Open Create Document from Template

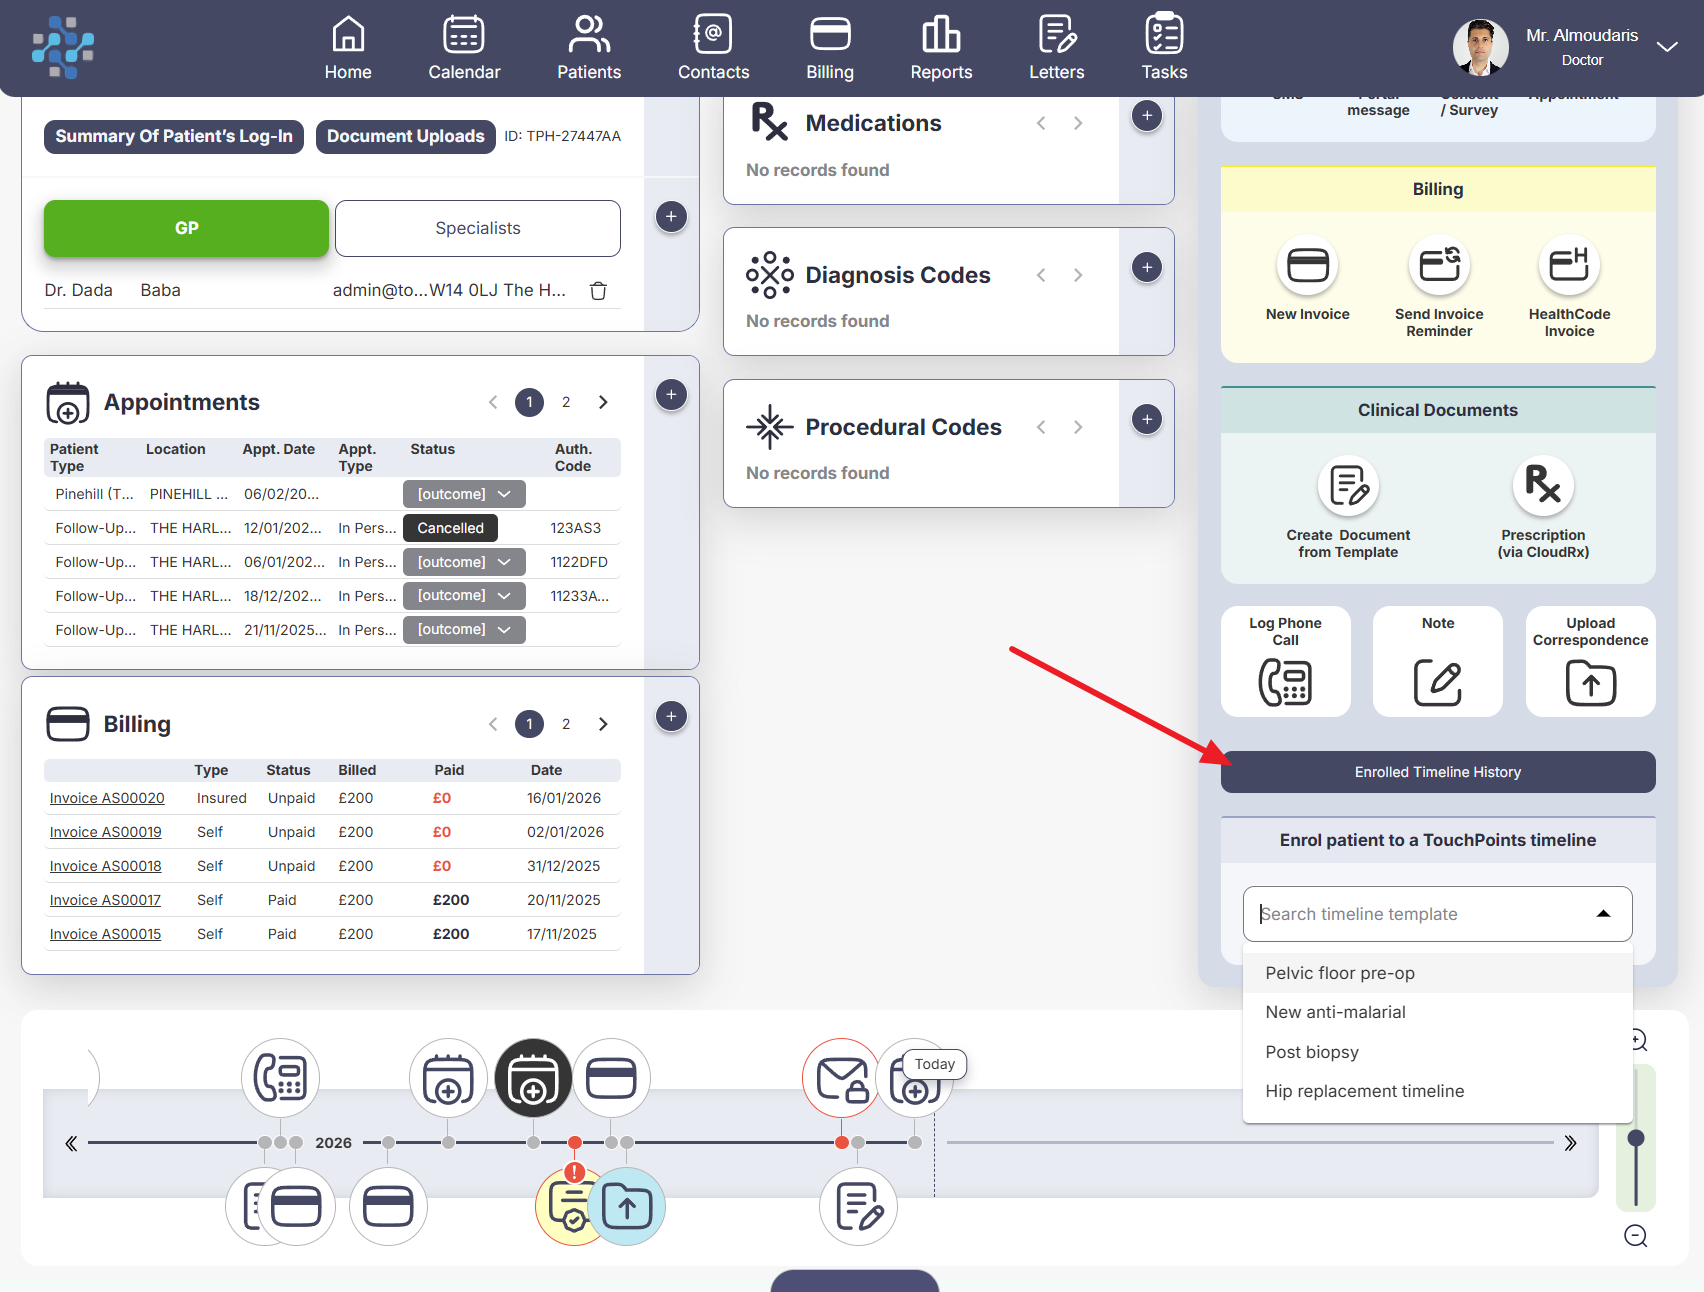(x=1347, y=487)
